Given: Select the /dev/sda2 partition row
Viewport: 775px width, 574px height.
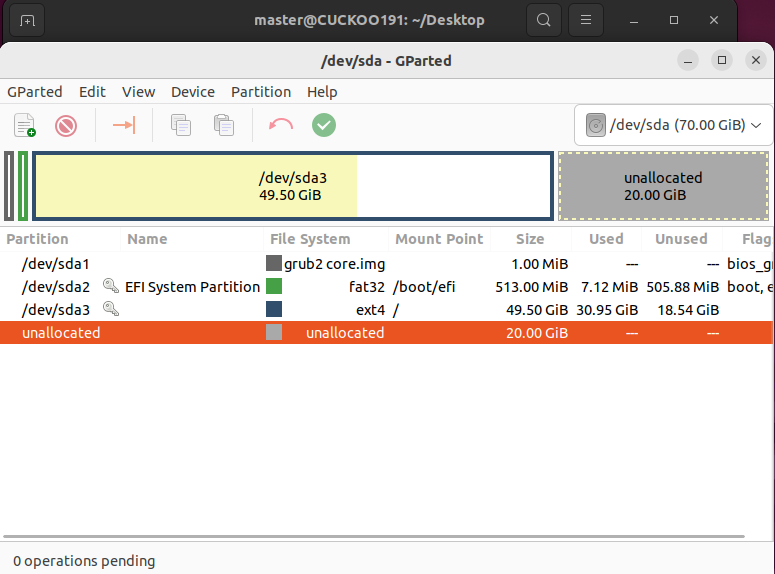Looking at the screenshot, I should (387, 287).
